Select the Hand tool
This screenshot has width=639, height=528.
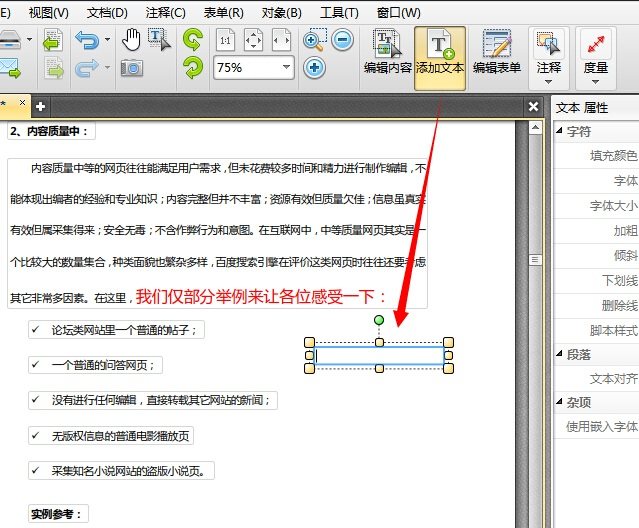pos(131,40)
